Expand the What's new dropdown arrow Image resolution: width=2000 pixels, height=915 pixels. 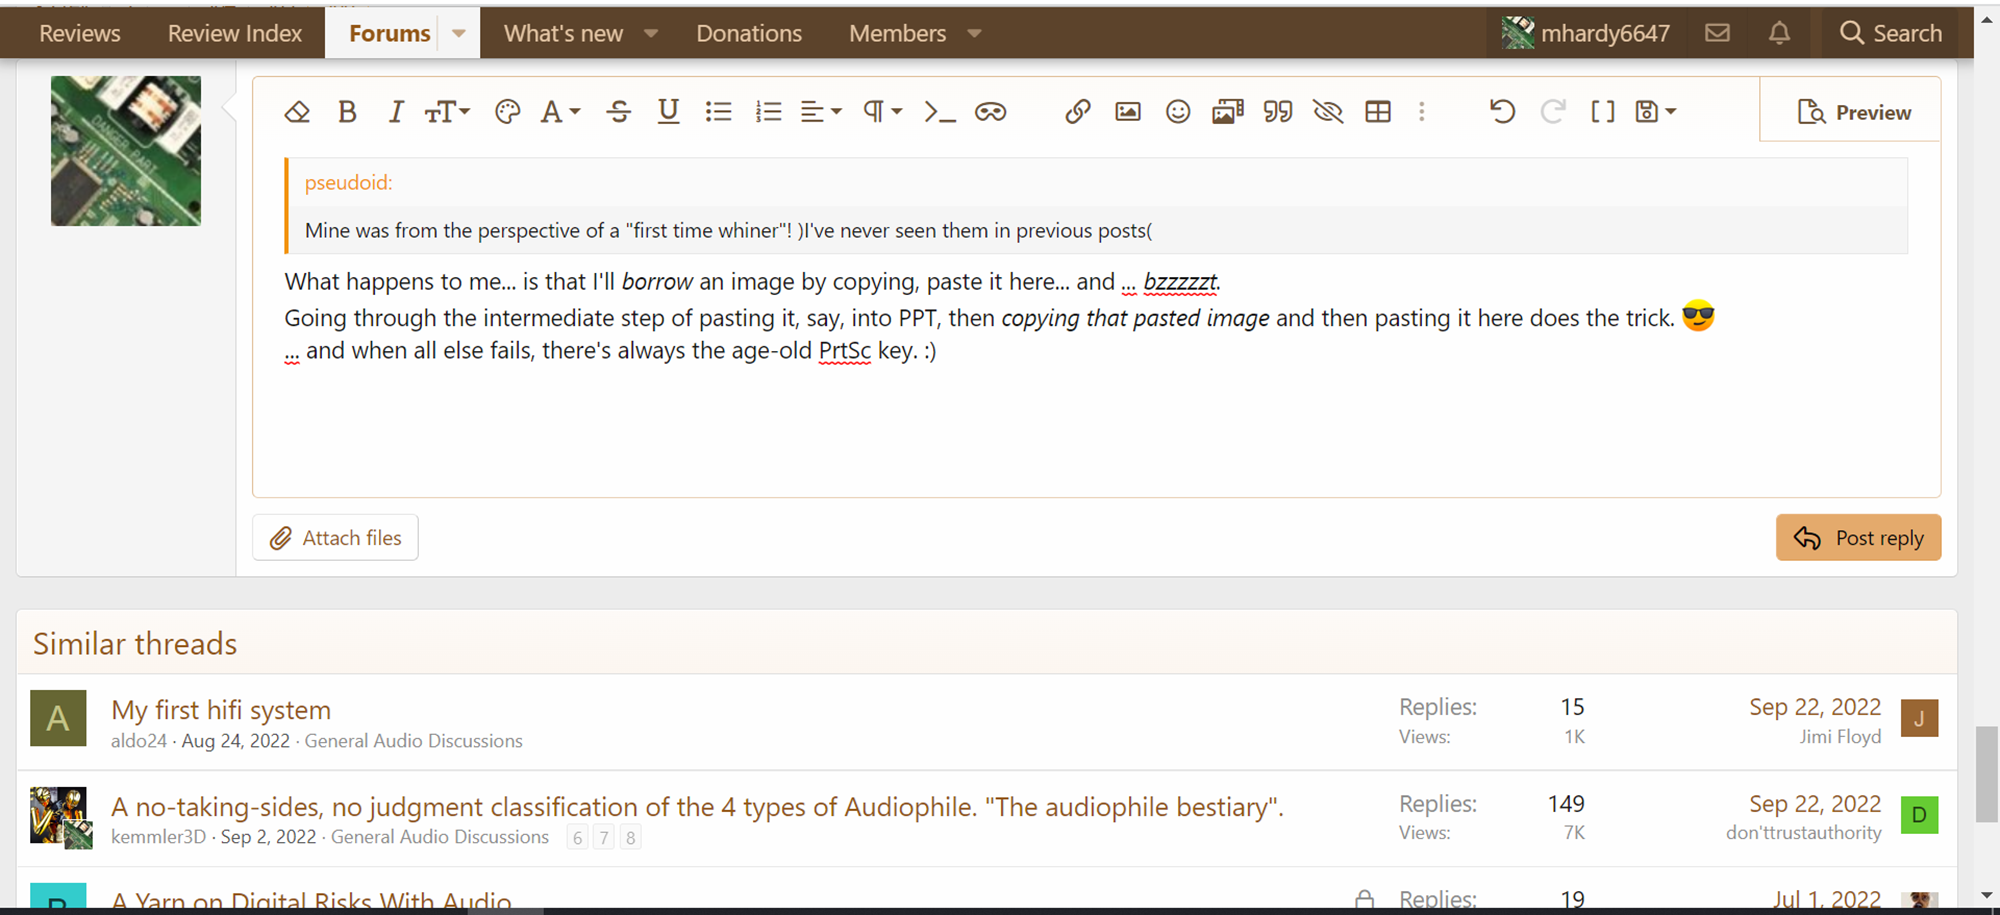tap(651, 33)
